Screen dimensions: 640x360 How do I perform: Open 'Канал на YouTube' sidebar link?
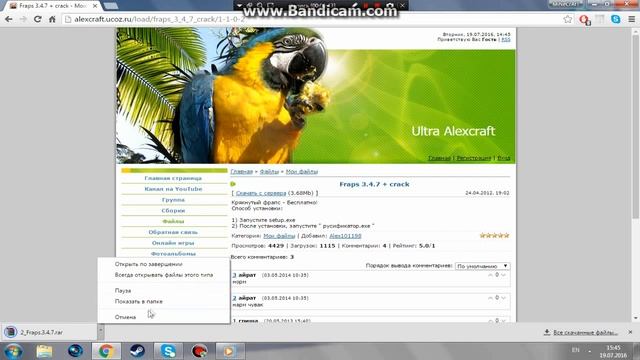click(x=173, y=189)
